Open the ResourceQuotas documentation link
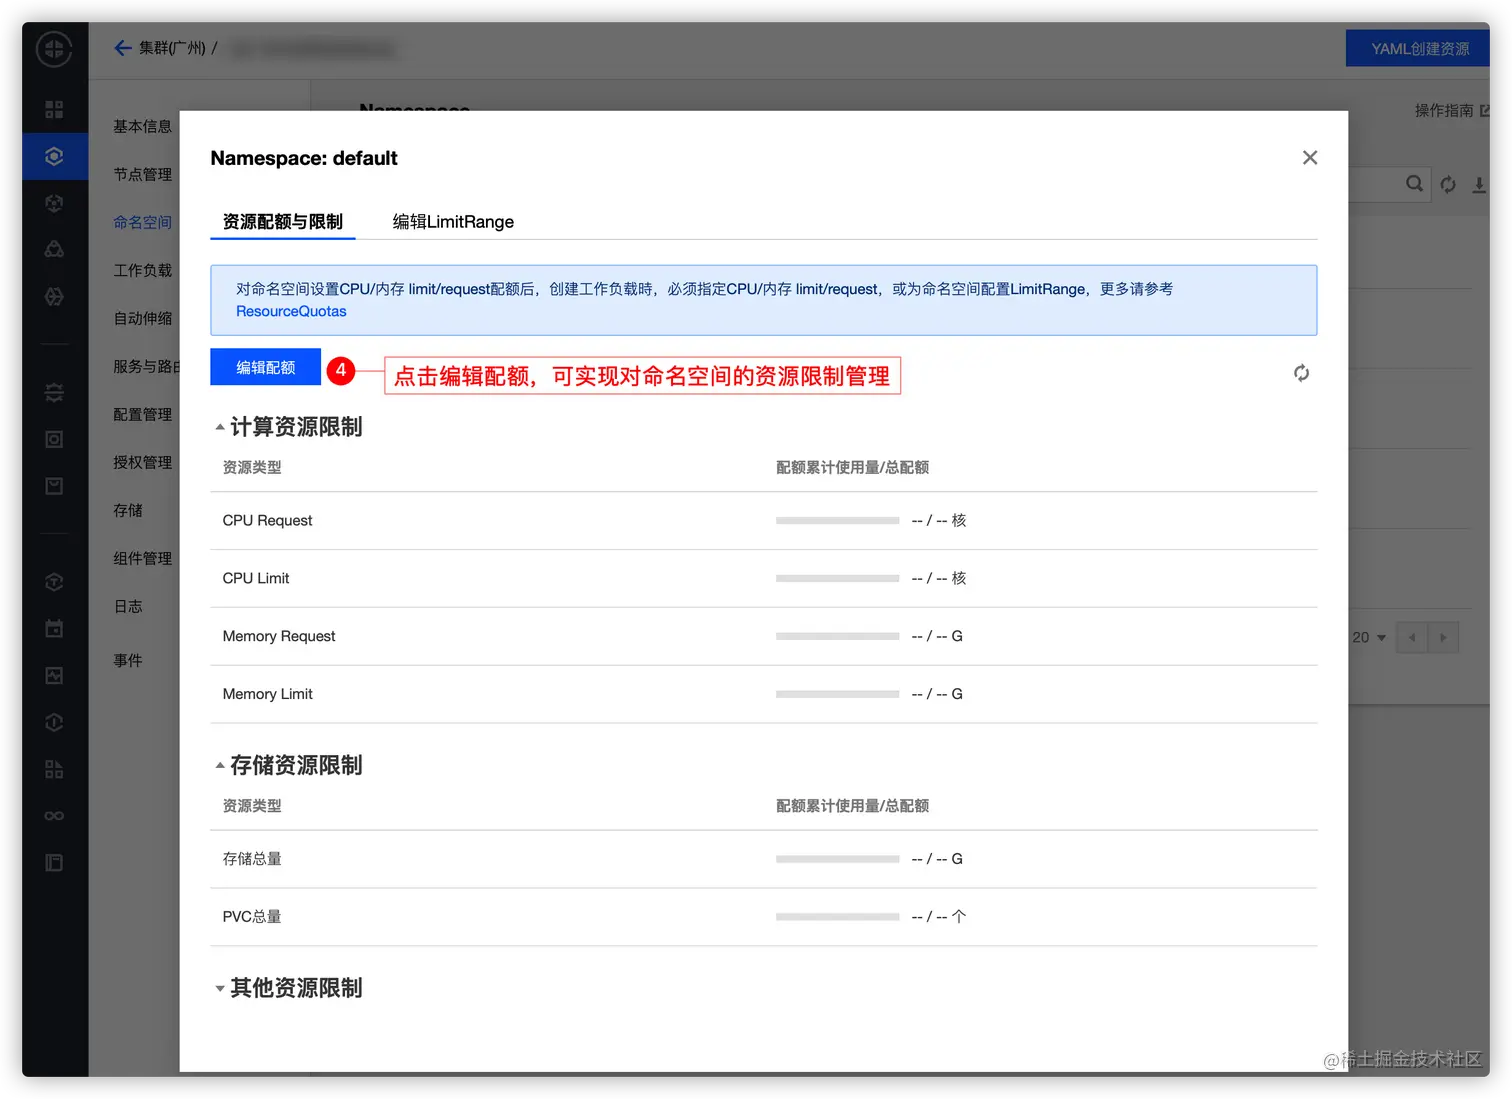Screen dimensions: 1512x1099 pos(291,311)
